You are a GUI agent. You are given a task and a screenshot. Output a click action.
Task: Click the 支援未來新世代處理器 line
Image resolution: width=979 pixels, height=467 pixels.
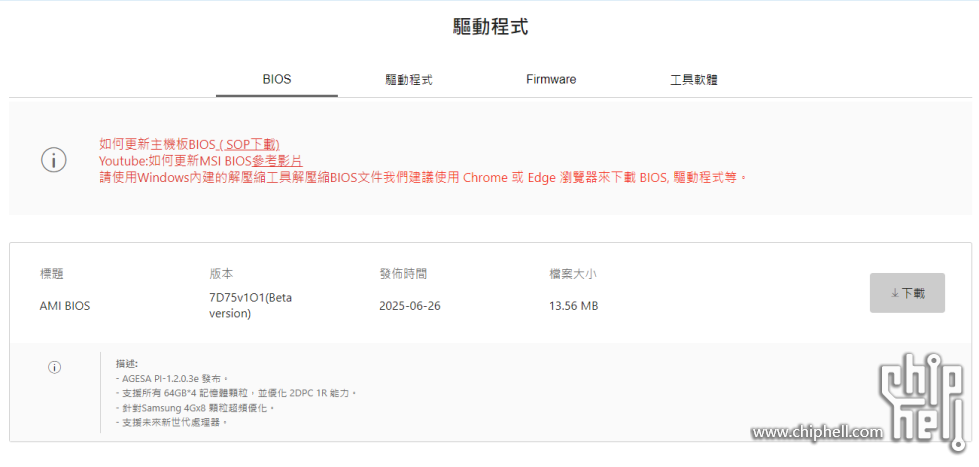pyautogui.click(x=172, y=422)
